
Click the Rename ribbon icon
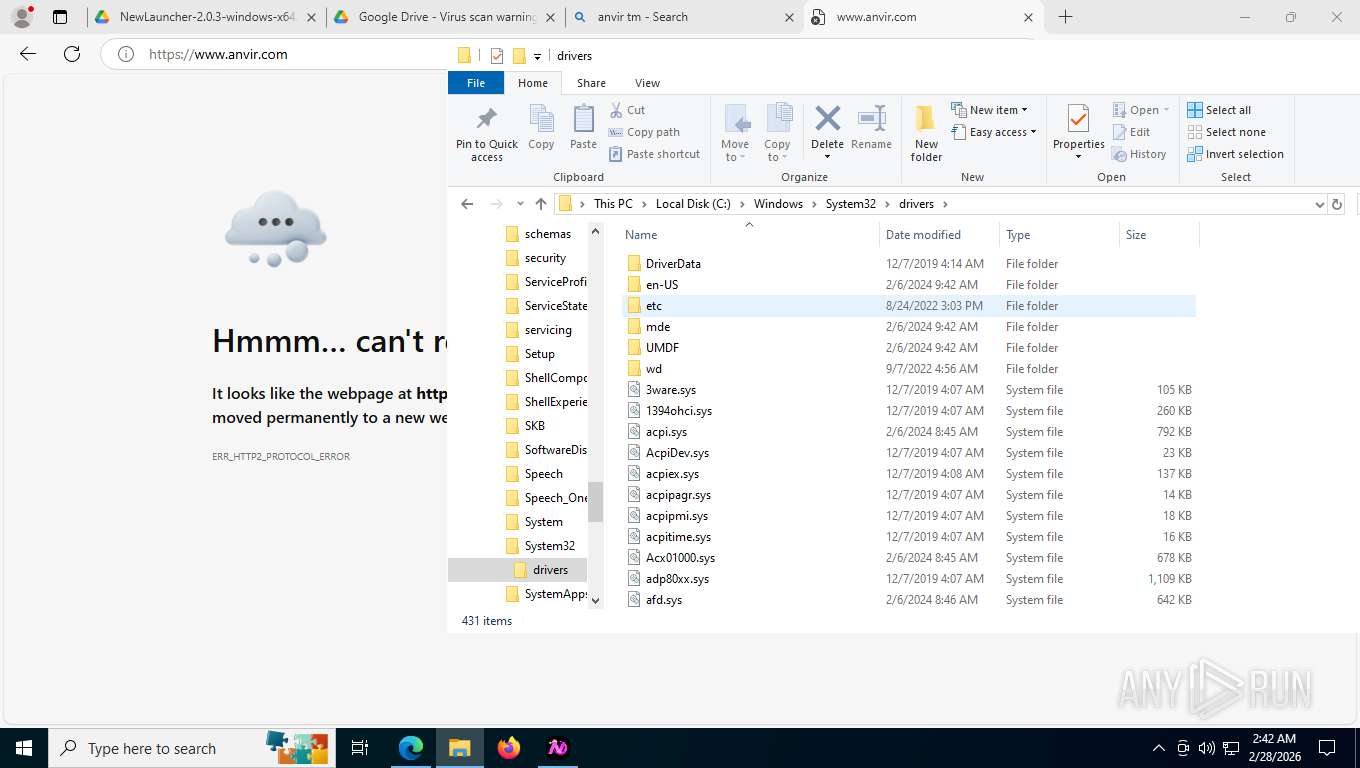click(x=871, y=128)
